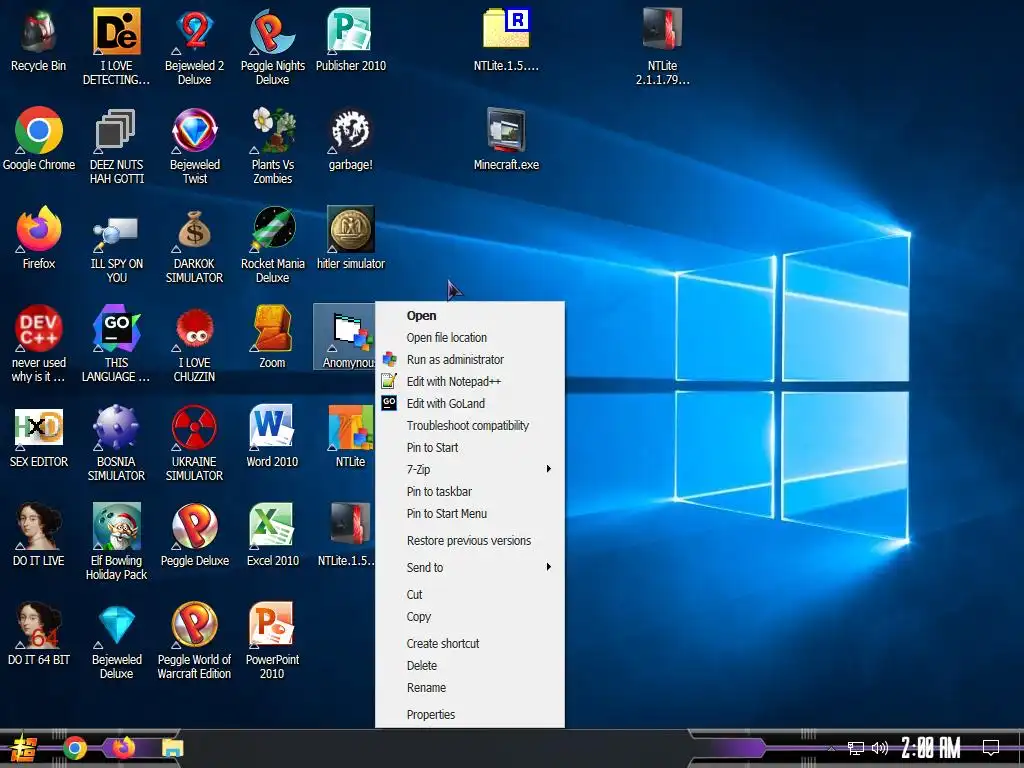Image resolution: width=1024 pixels, height=768 pixels.
Task: Select the DO IT 64 BIT icon
Action: click(39, 634)
